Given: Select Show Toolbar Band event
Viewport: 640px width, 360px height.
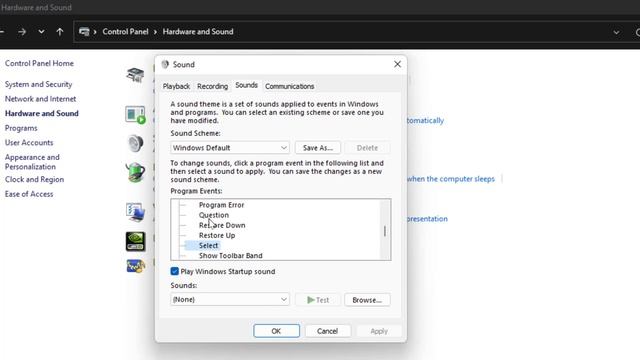Looking at the screenshot, I should [x=231, y=256].
